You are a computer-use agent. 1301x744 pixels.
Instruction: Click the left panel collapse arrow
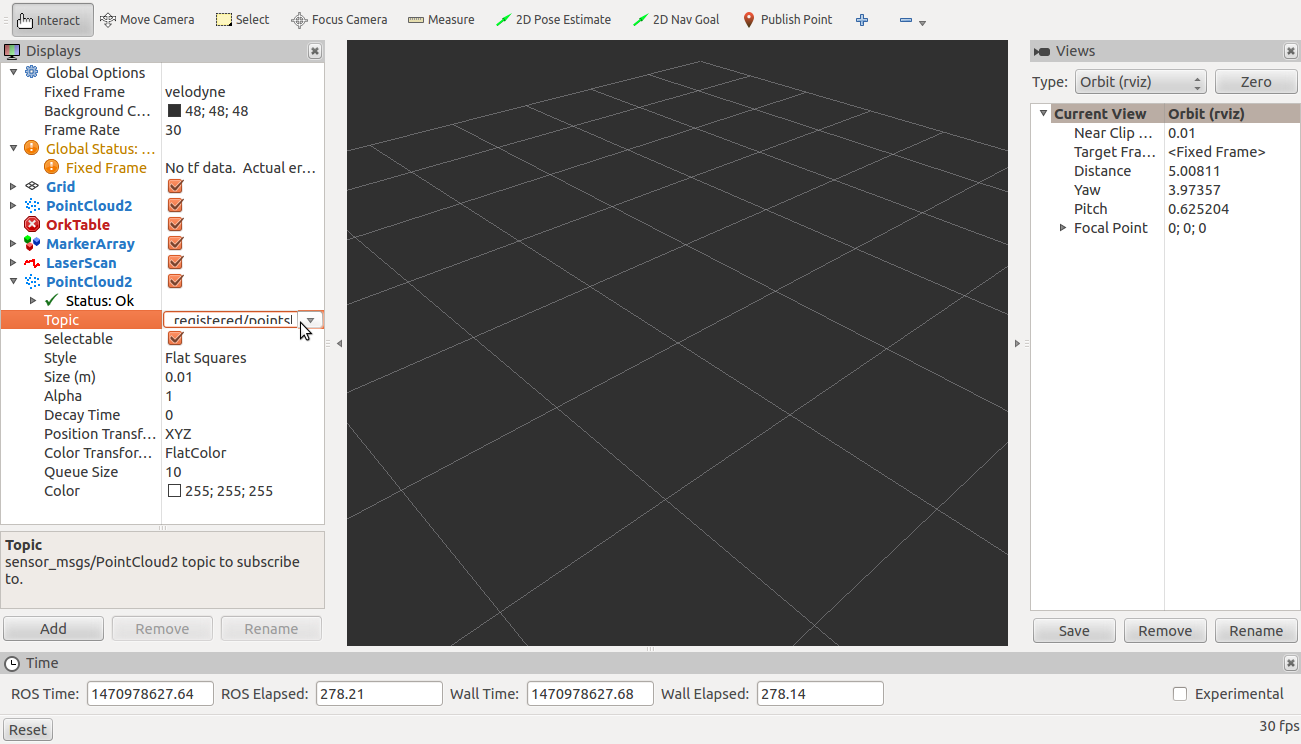point(339,343)
